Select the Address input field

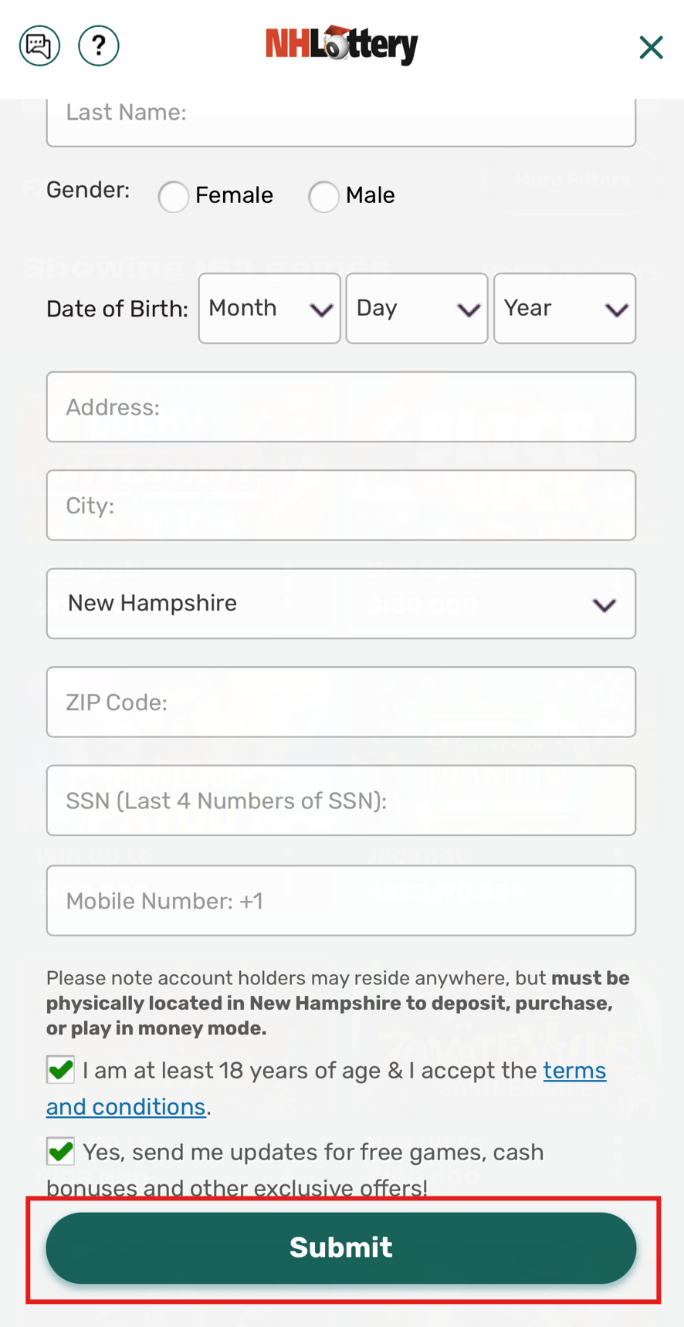coord(341,406)
